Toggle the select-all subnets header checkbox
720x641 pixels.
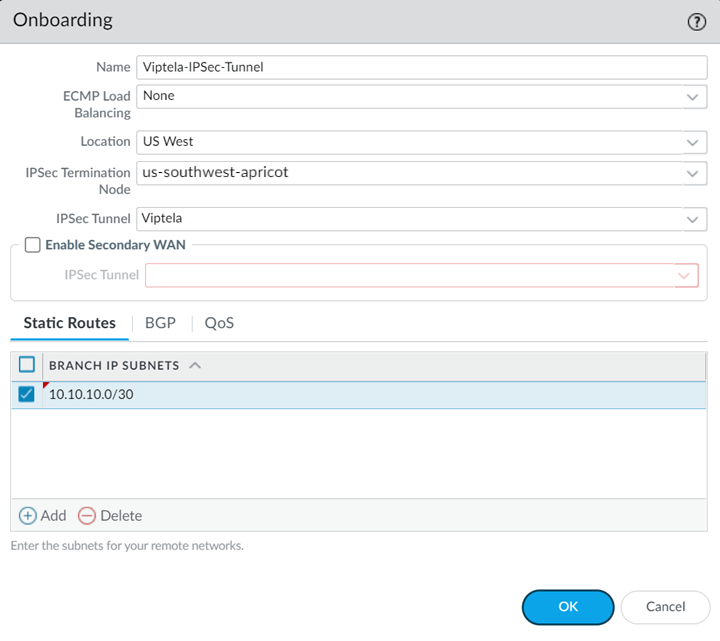point(27,365)
